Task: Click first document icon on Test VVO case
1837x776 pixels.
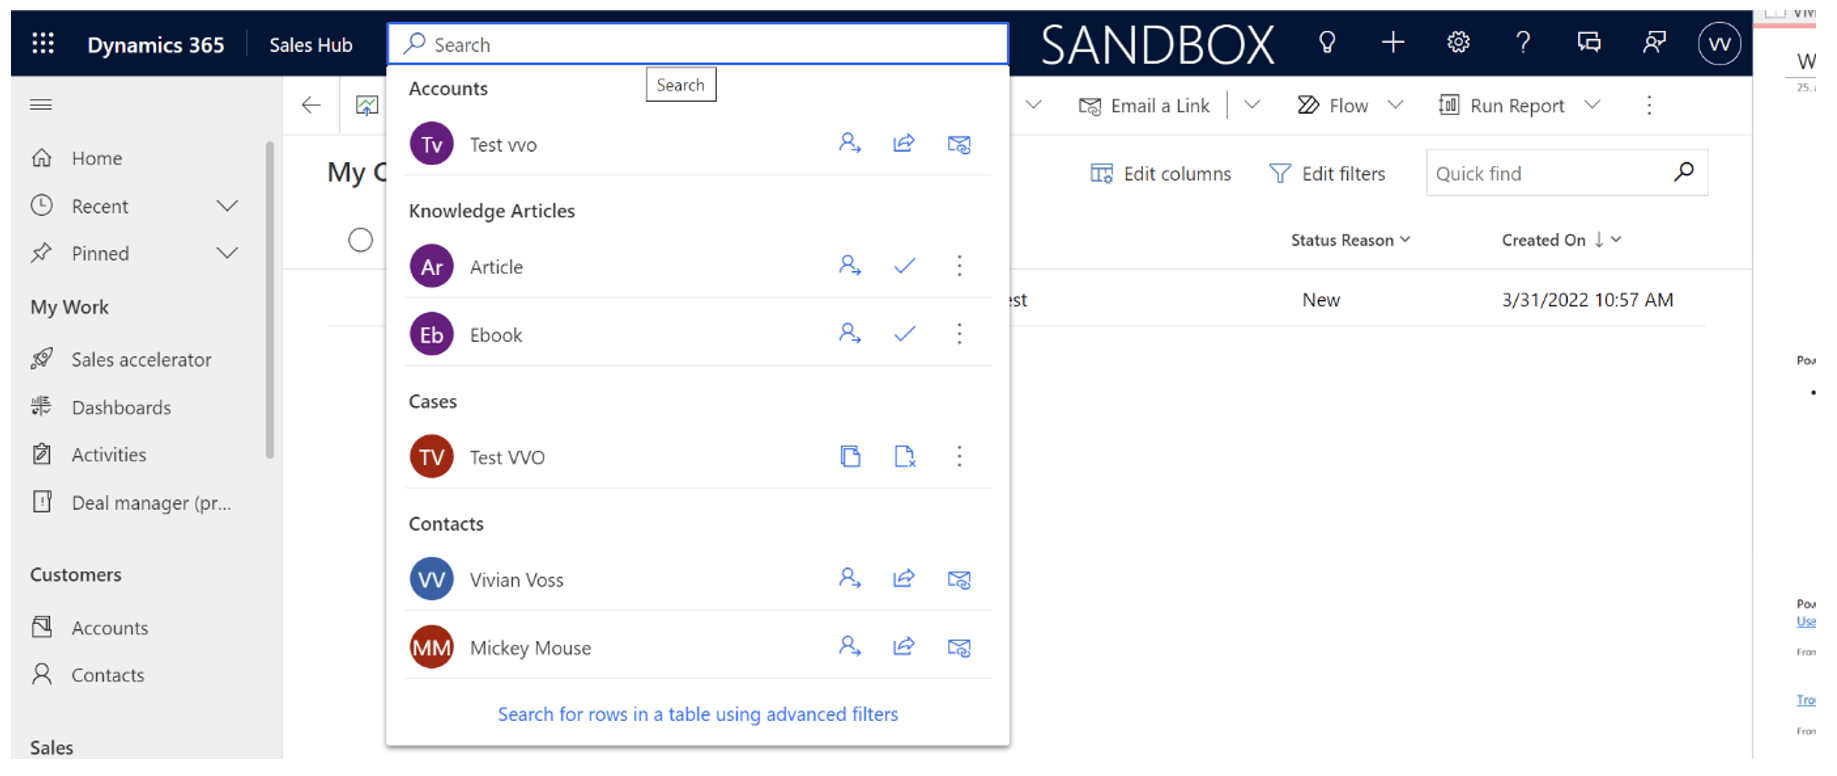Action: click(x=850, y=456)
